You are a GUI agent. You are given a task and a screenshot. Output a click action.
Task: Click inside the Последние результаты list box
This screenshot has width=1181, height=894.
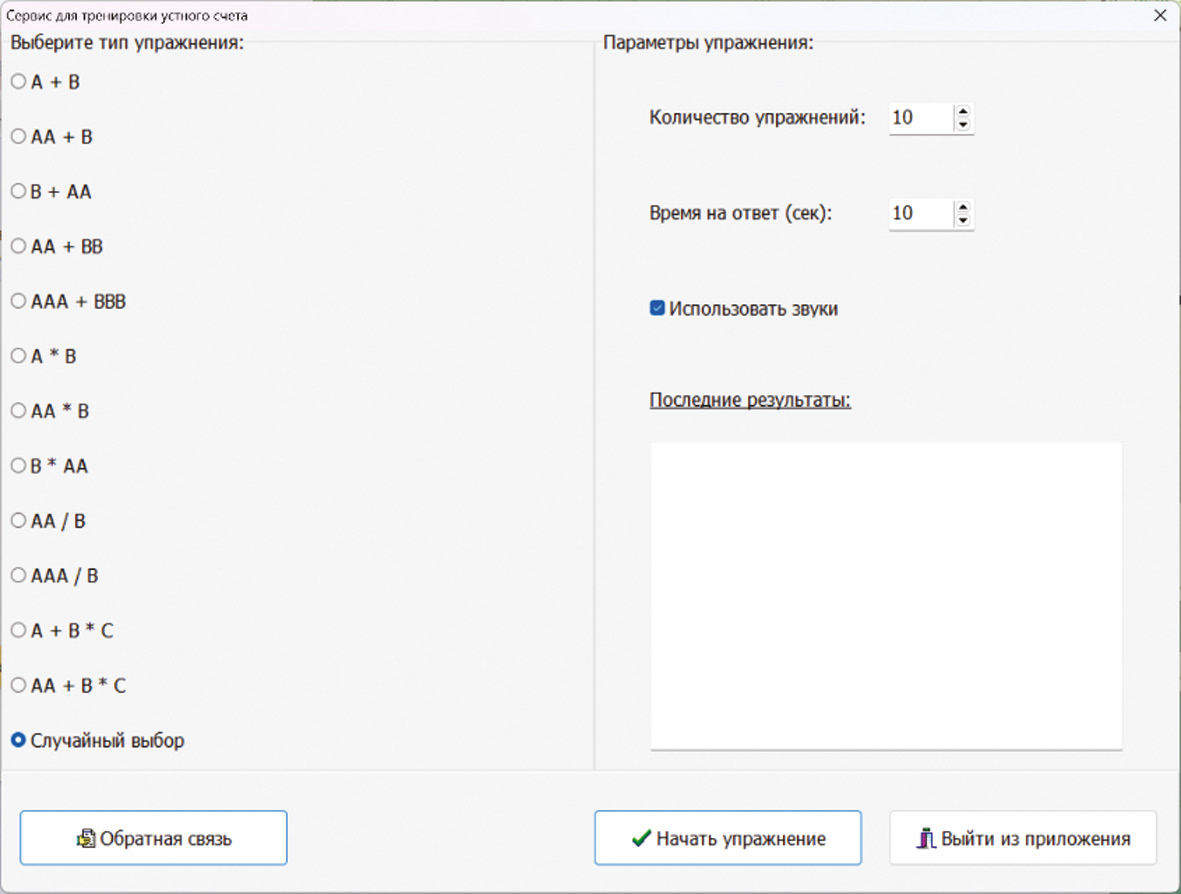pyautogui.click(x=886, y=594)
